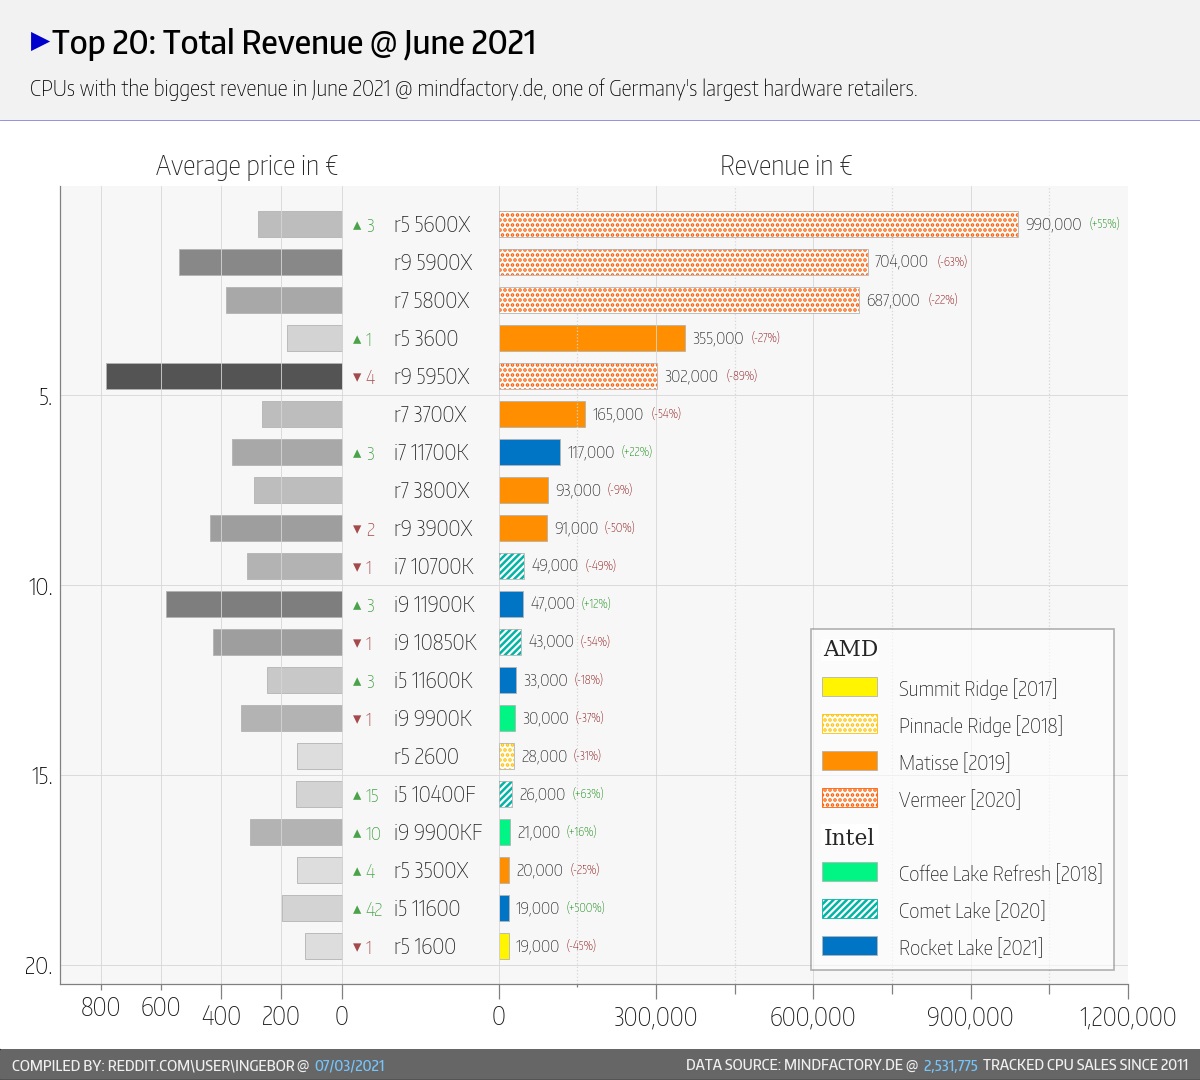1200x1080 pixels.
Task: Click the 'Comet Lake [2020]' legend label
Action: (972, 910)
